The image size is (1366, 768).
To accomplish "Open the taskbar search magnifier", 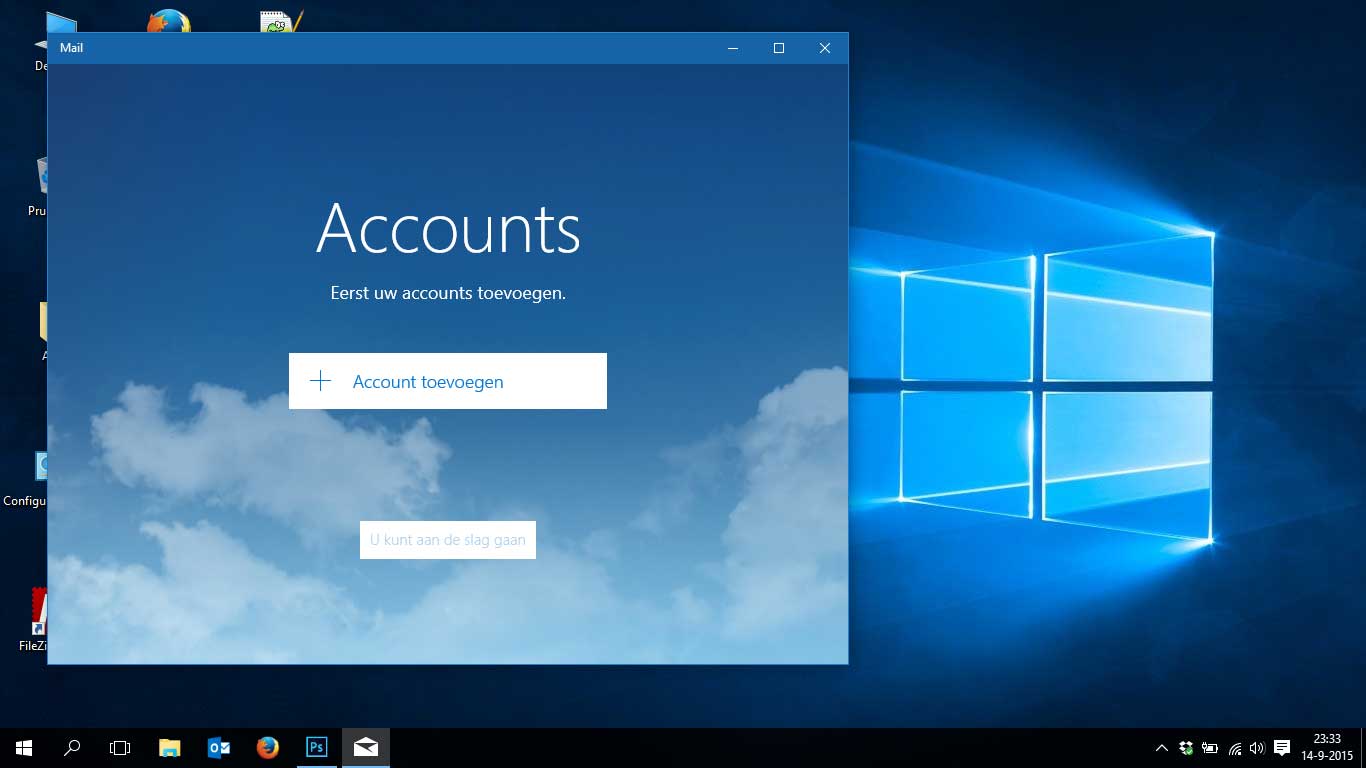I will pos(72,748).
